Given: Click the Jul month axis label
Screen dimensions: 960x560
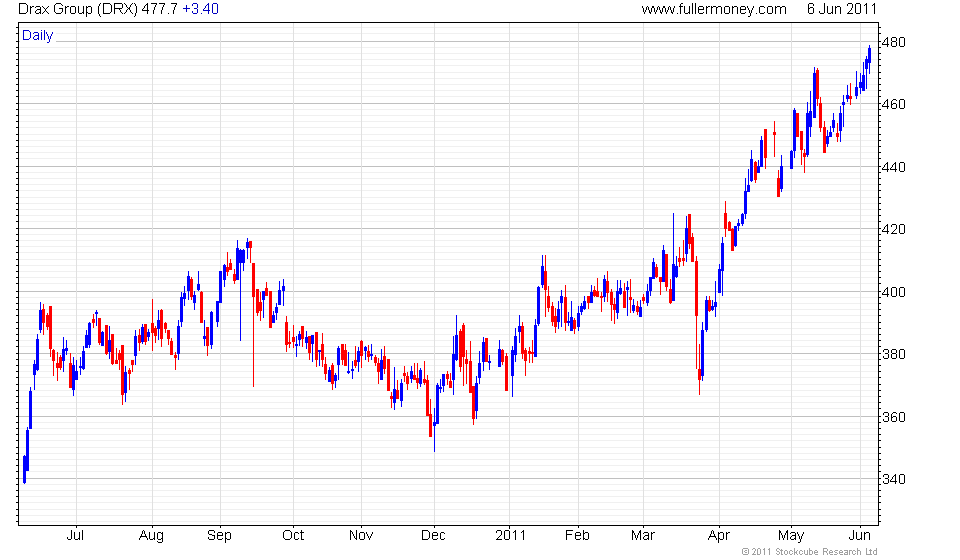Looking at the screenshot, I should click(75, 536).
